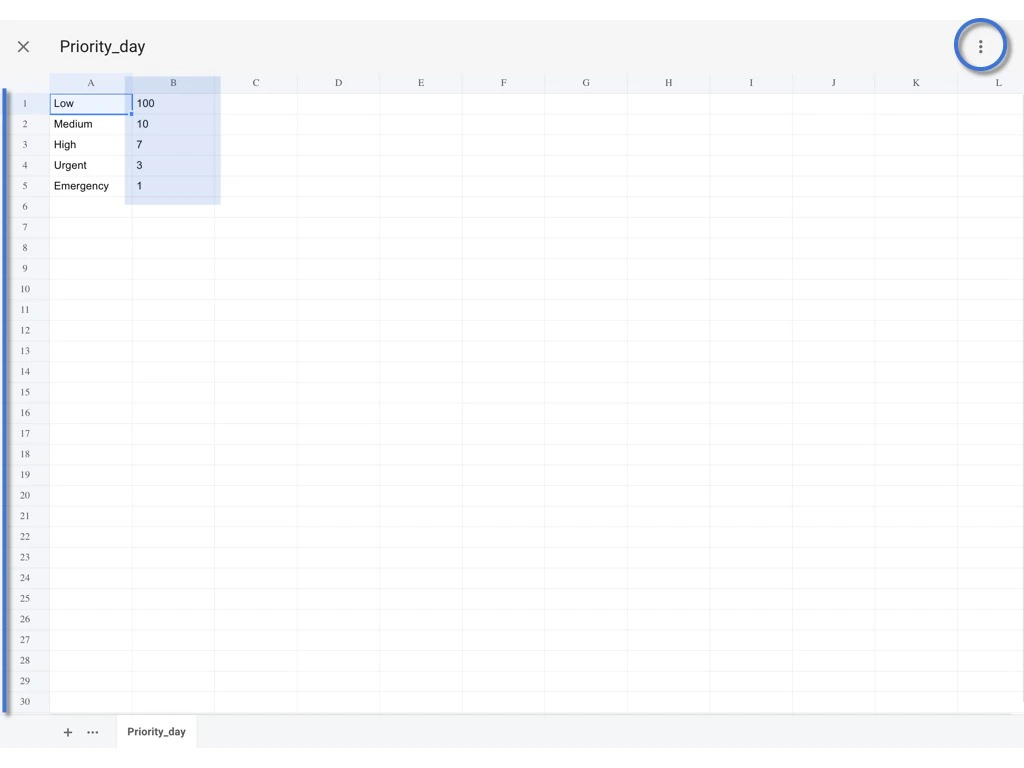Select row header 15
Viewport: 1024px width, 768px height.
[24, 392]
